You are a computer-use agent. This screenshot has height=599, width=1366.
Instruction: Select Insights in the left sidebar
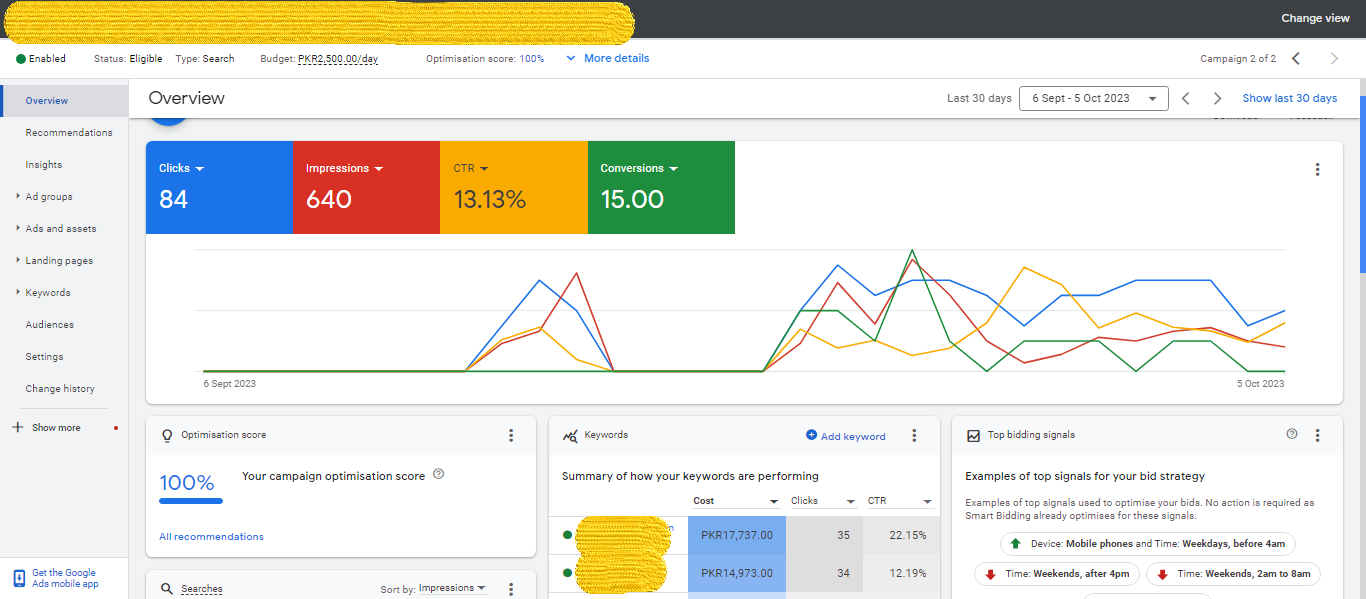[44, 165]
